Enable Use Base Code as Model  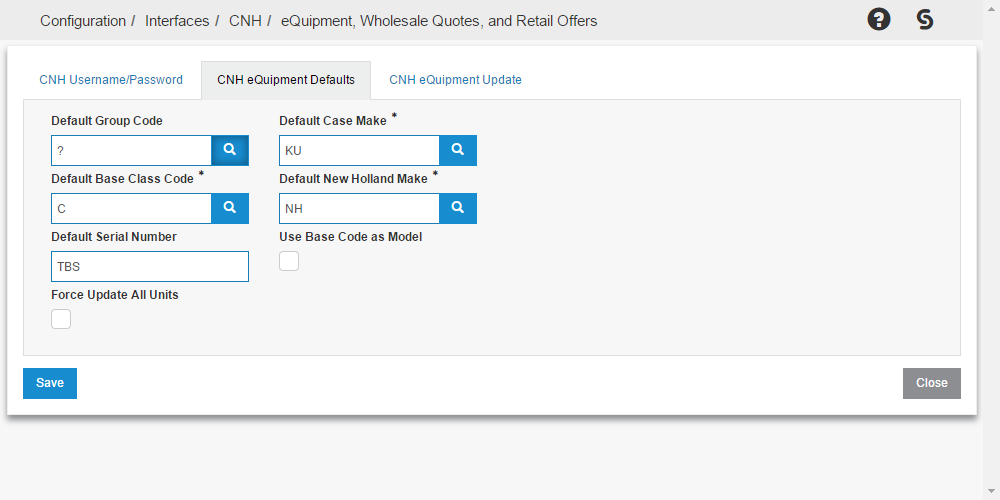(289, 261)
